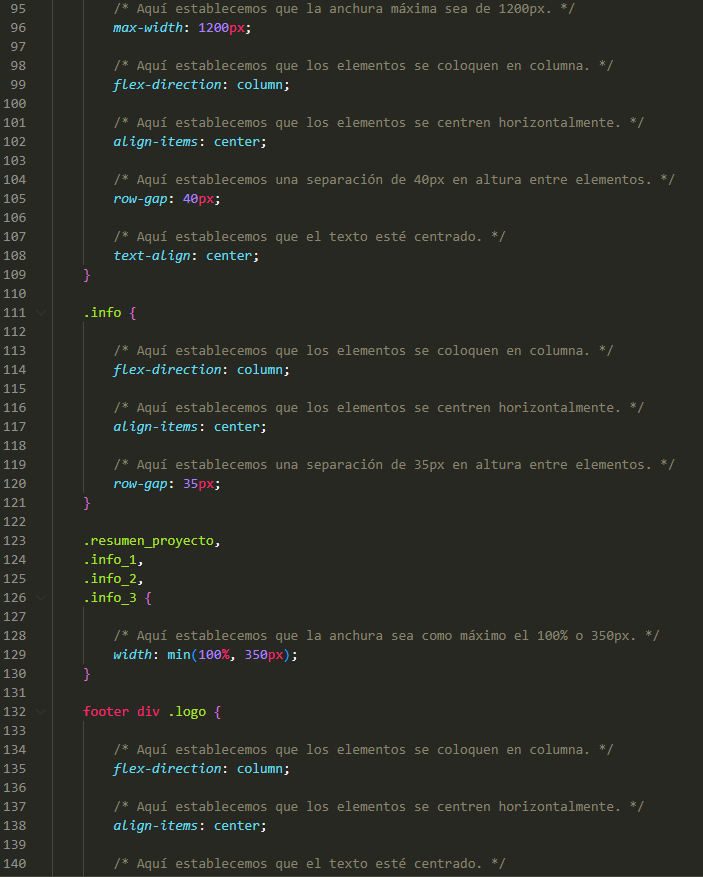Viewport: 703px width, 877px height.
Task: Click the comment on line 98
Action: 364,66
